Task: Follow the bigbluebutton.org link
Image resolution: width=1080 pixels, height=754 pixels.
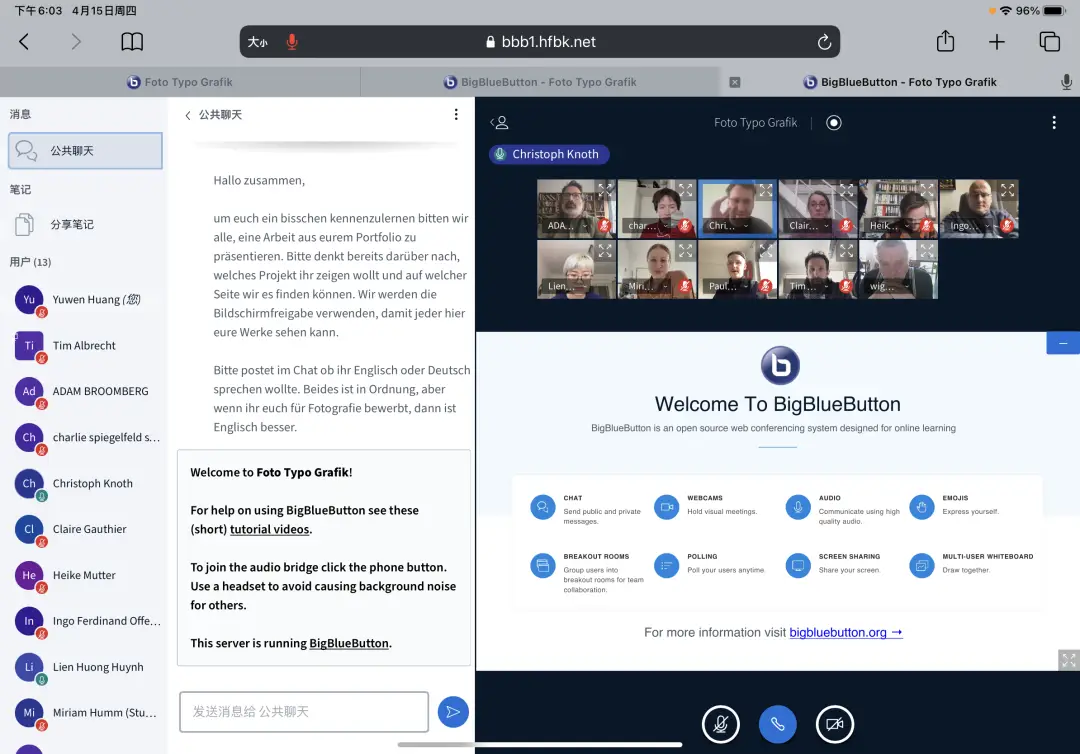Action: pos(846,632)
